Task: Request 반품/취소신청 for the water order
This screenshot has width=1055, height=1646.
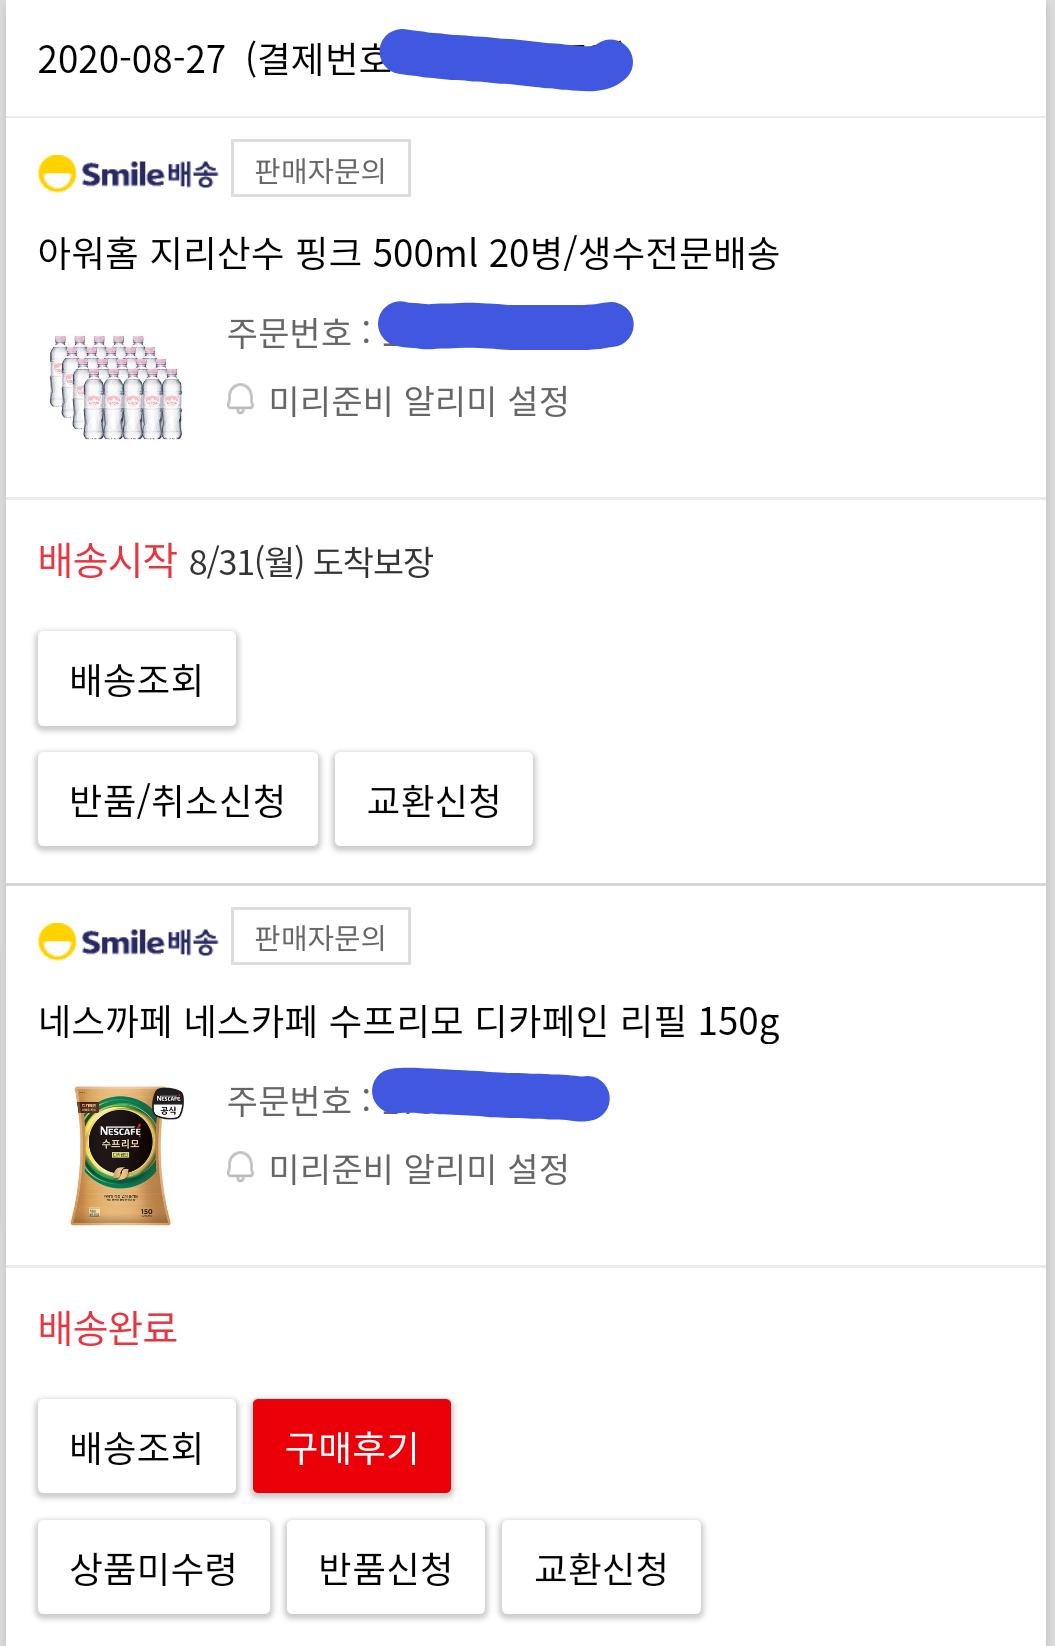Action: tap(178, 800)
